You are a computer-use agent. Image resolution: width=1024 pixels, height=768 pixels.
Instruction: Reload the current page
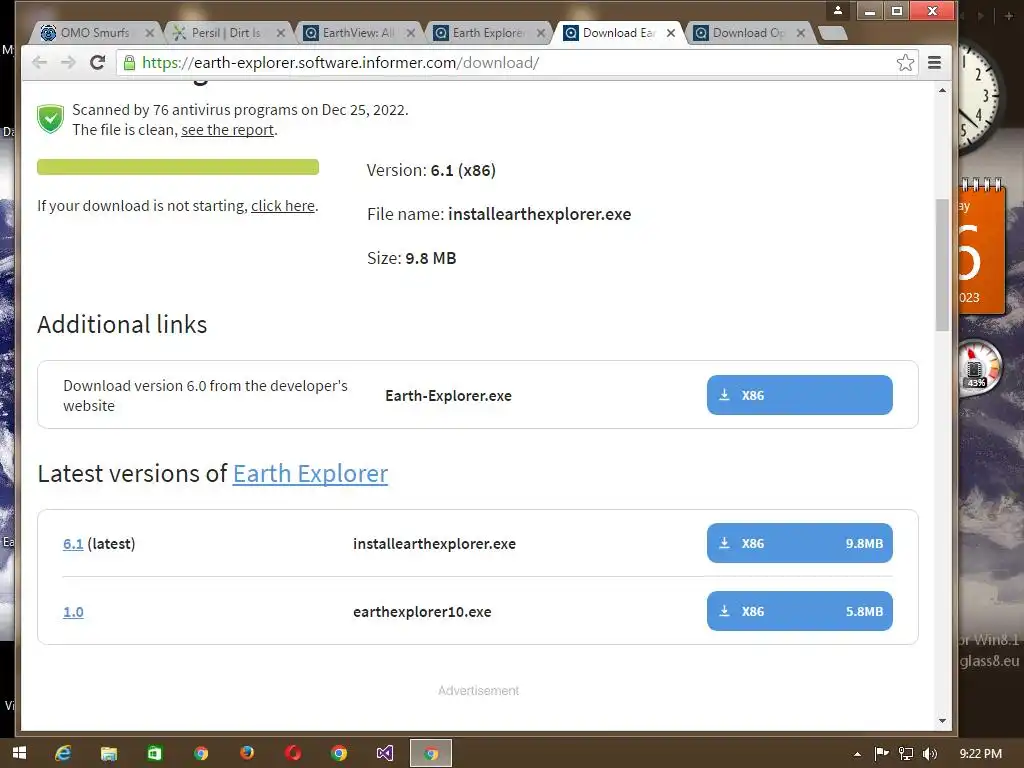(97, 63)
